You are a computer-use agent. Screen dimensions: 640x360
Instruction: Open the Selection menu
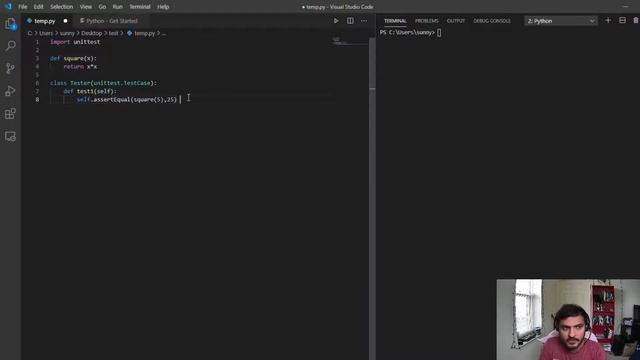[62, 7]
